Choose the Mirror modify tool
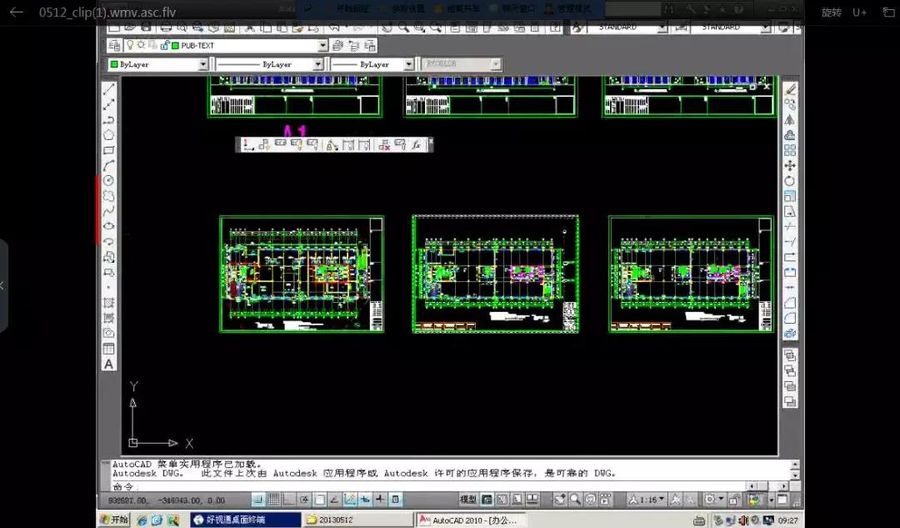Image resolution: width=900 pixels, height=528 pixels. pyautogui.click(x=790, y=120)
